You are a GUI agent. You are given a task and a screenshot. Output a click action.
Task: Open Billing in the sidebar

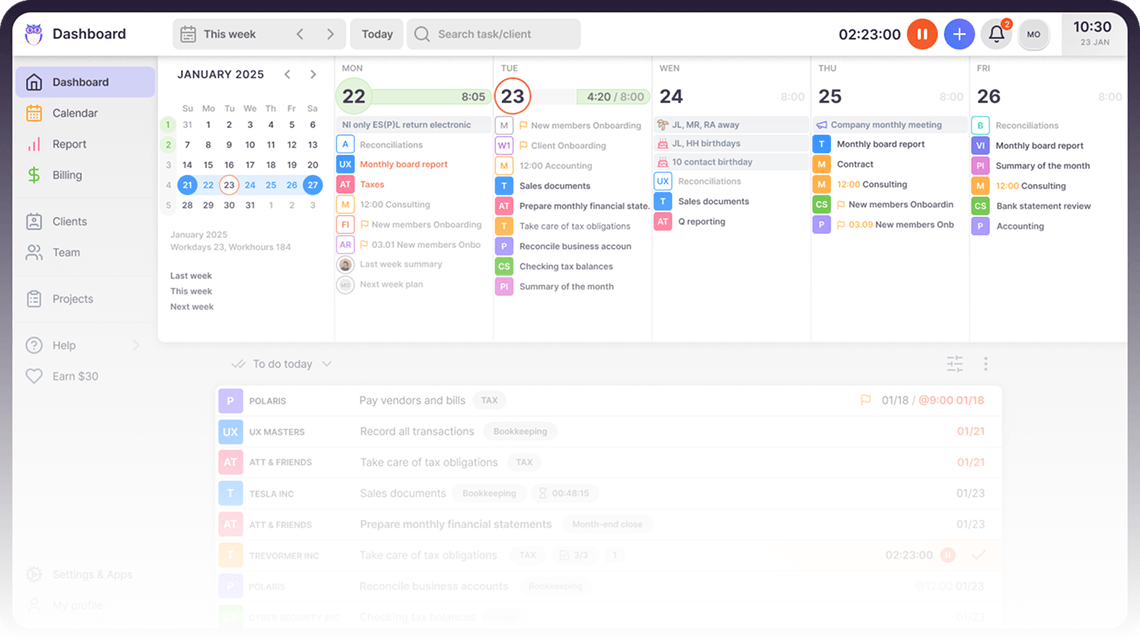point(67,175)
